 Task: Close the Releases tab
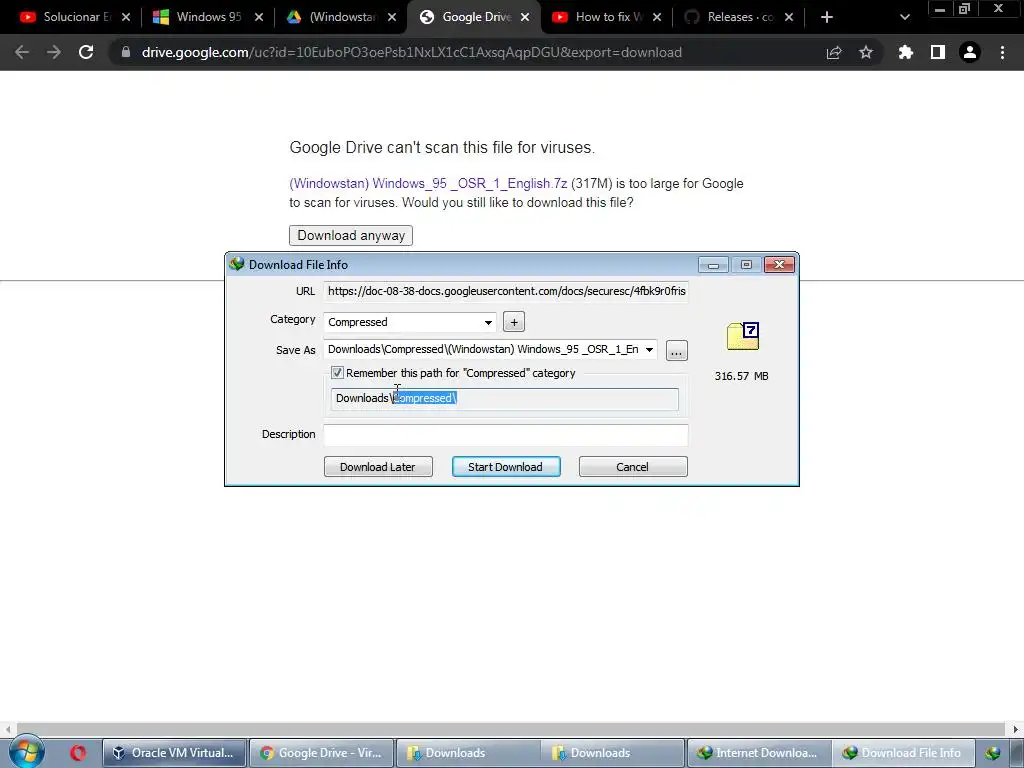pyautogui.click(x=789, y=17)
